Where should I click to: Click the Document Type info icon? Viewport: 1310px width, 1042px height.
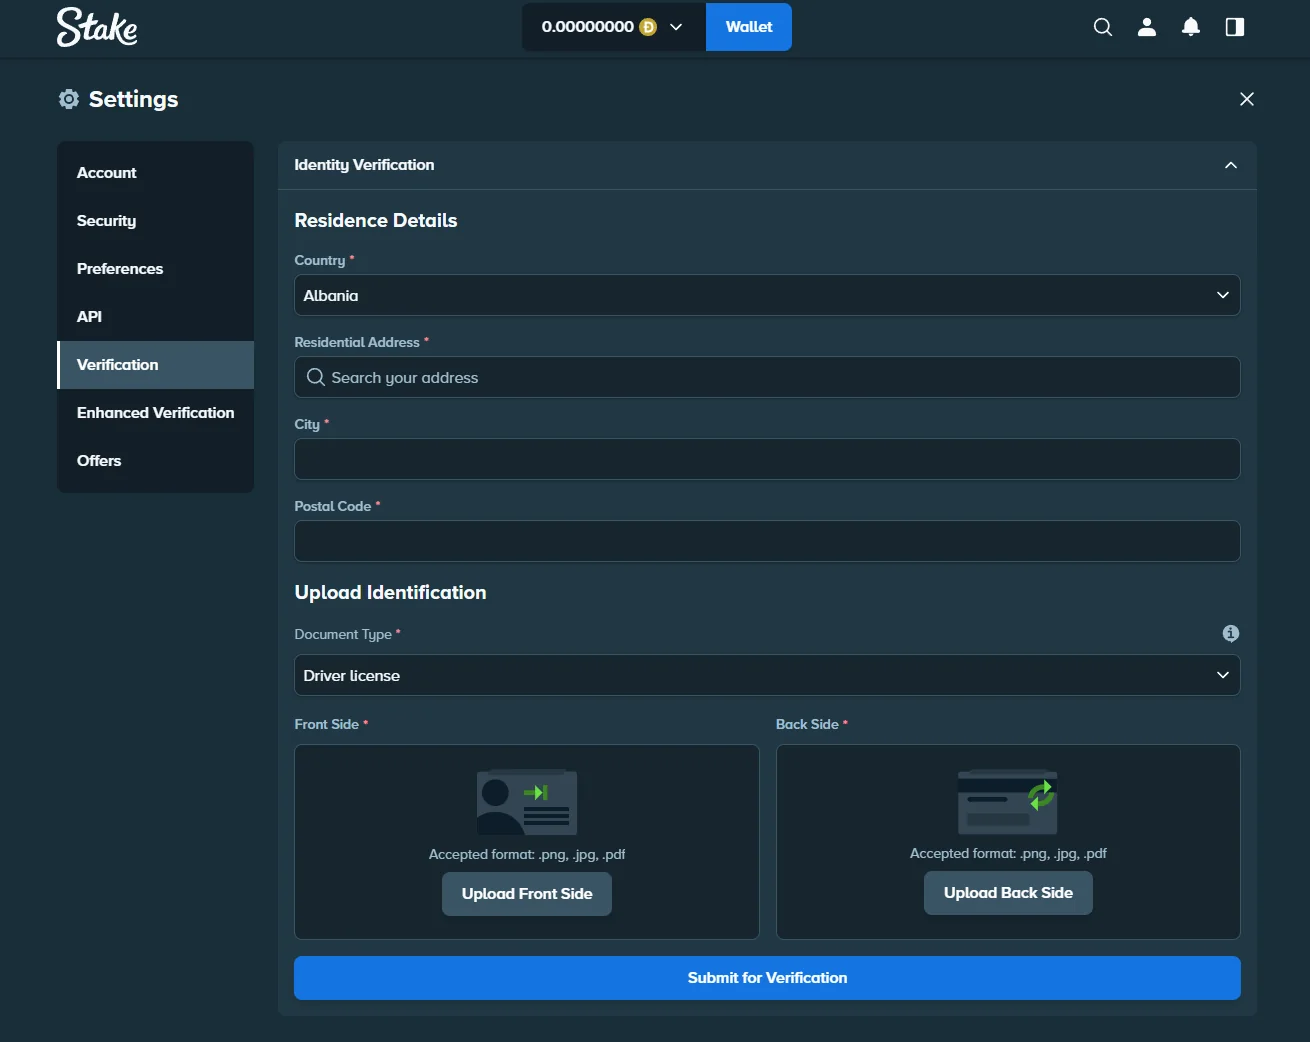(x=1231, y=633)
